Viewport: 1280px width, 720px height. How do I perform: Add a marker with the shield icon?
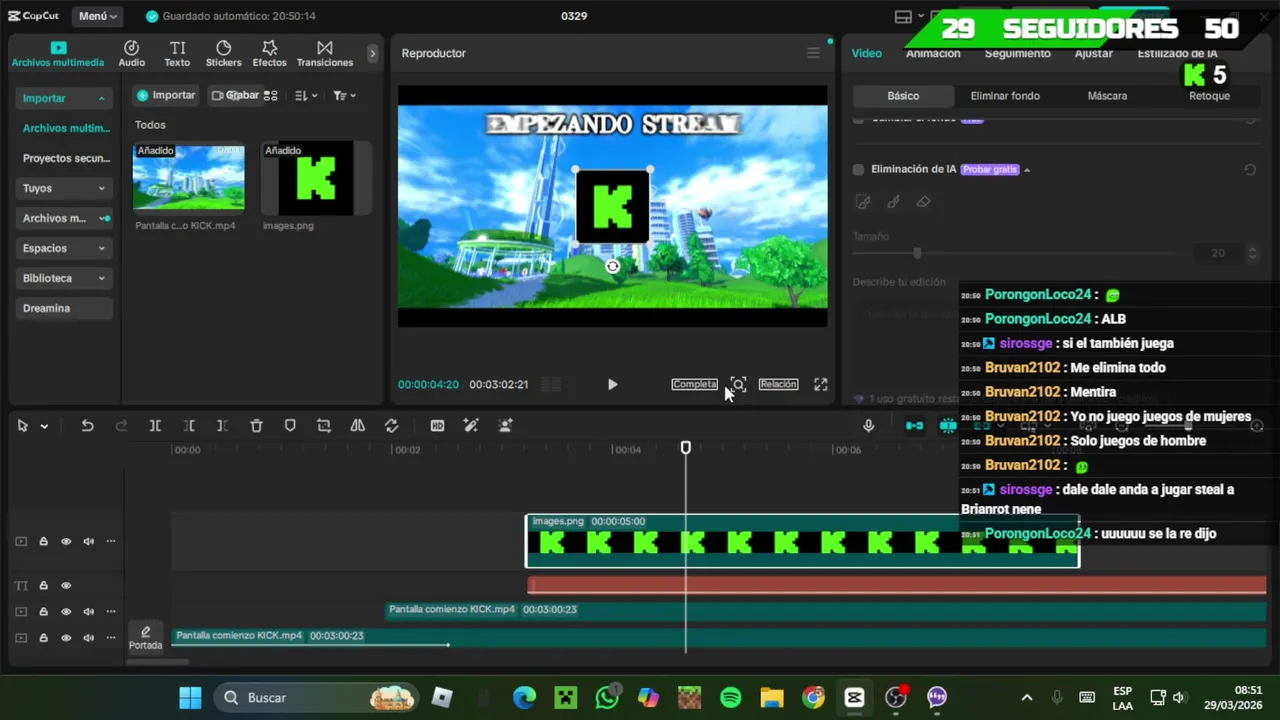pyautogui.click(x=290, y=426)
